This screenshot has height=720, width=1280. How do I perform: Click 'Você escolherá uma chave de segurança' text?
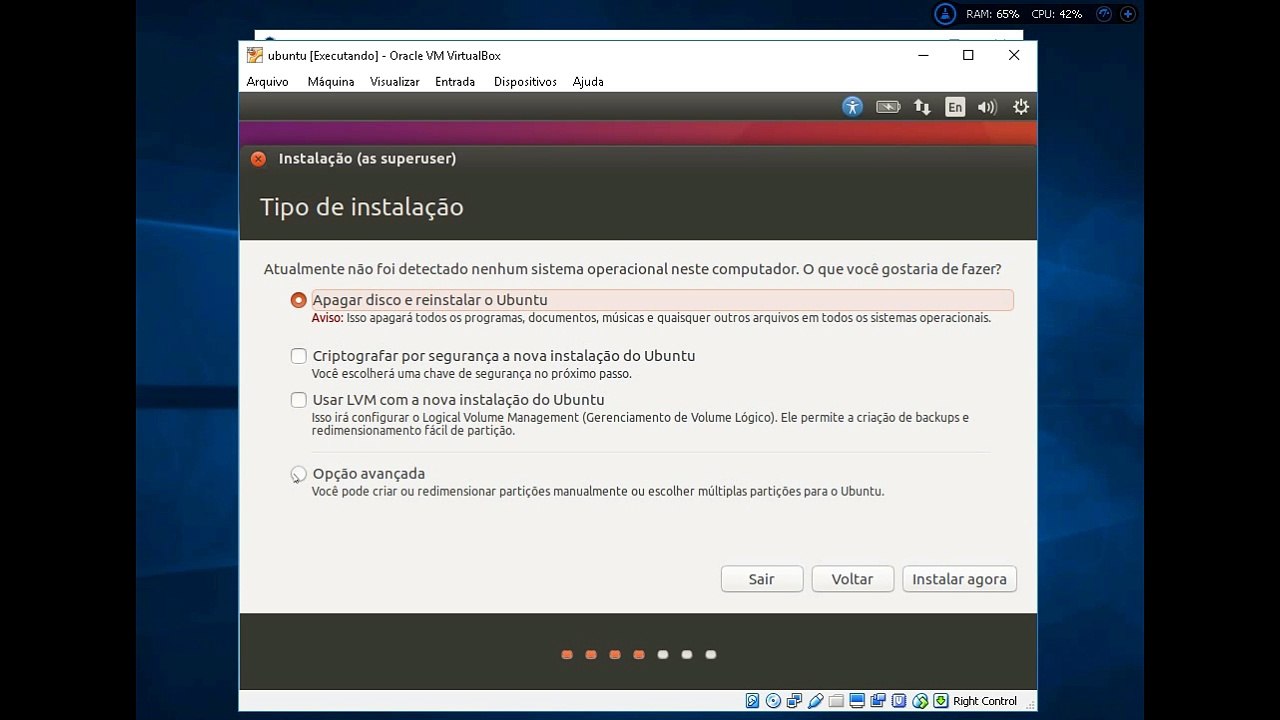471,374
